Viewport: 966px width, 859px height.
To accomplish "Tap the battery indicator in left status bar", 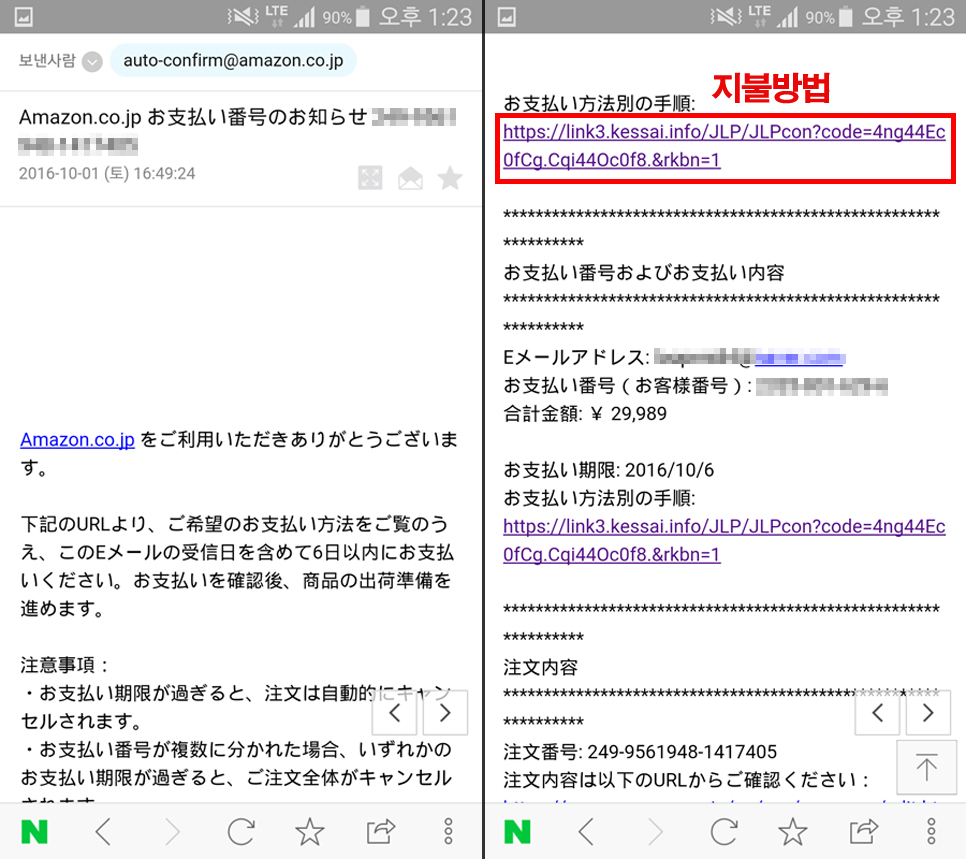I will pos(363,17).
